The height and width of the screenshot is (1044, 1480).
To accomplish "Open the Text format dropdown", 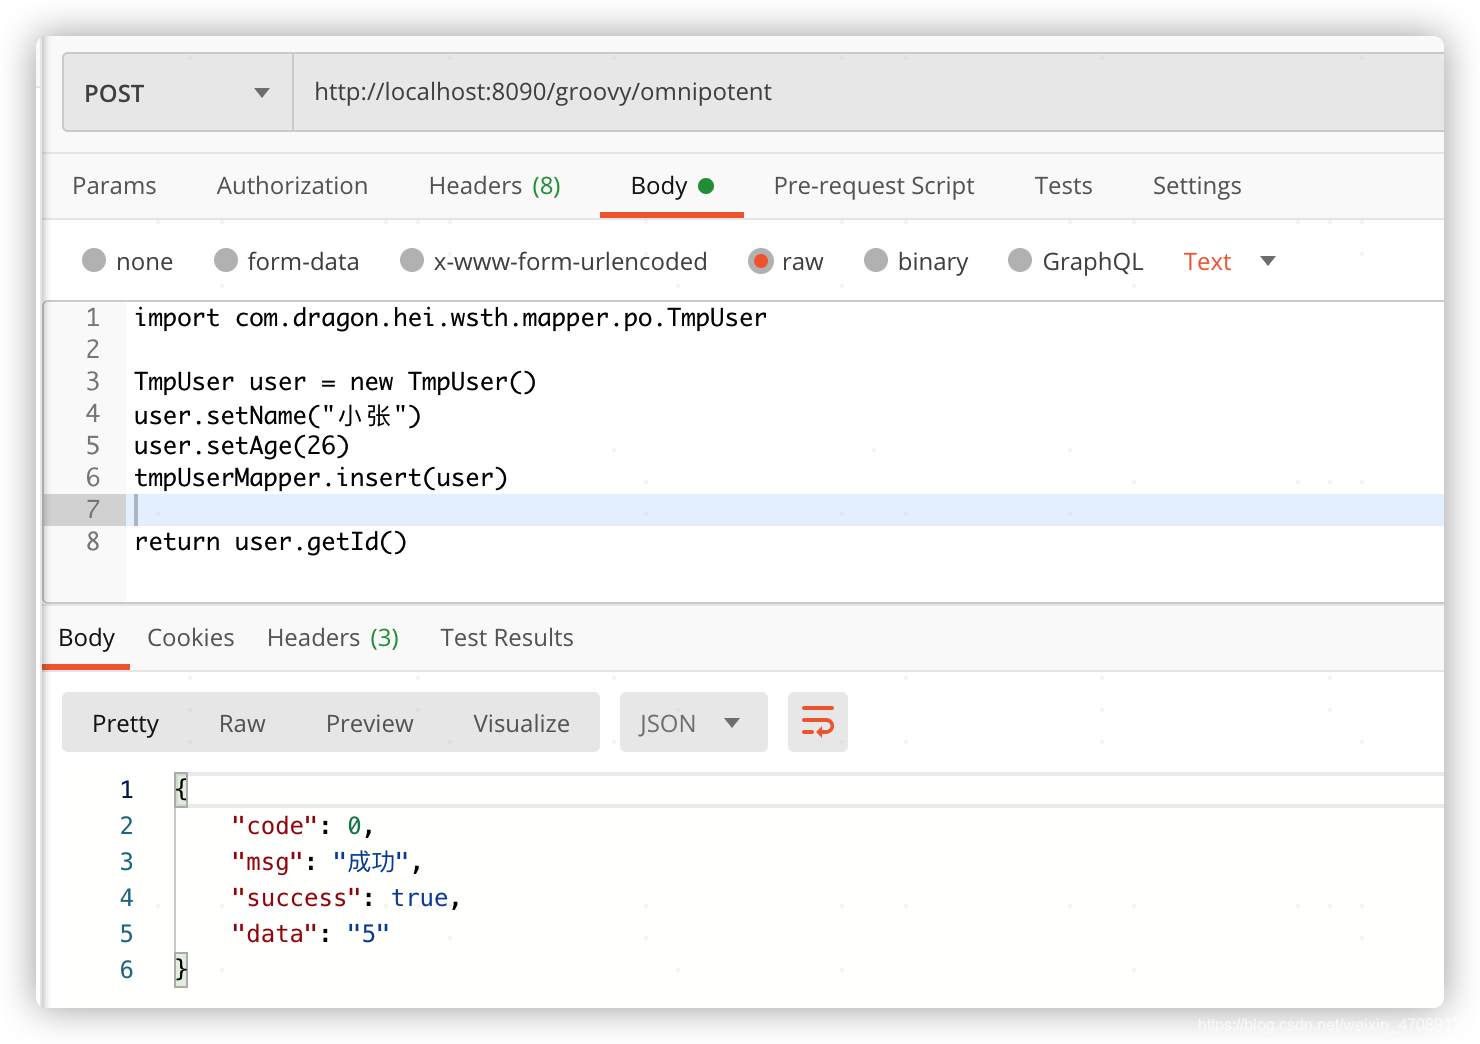I will [1229, 261].
